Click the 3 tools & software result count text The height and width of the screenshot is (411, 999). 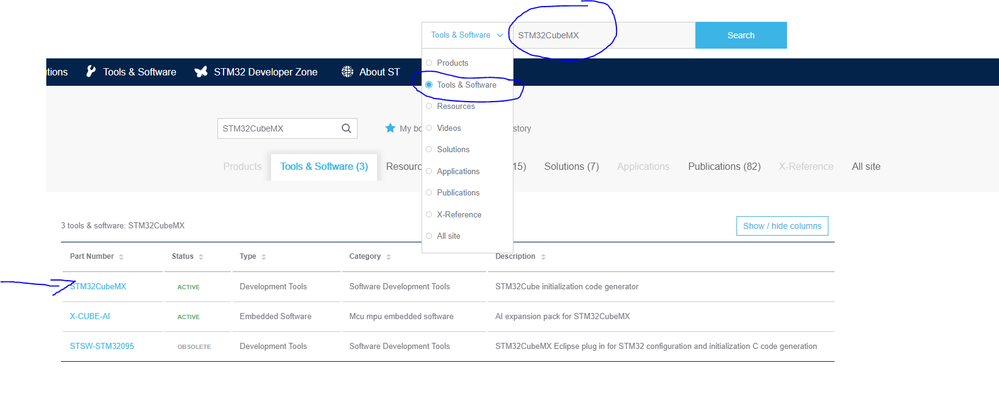[123, 226]
